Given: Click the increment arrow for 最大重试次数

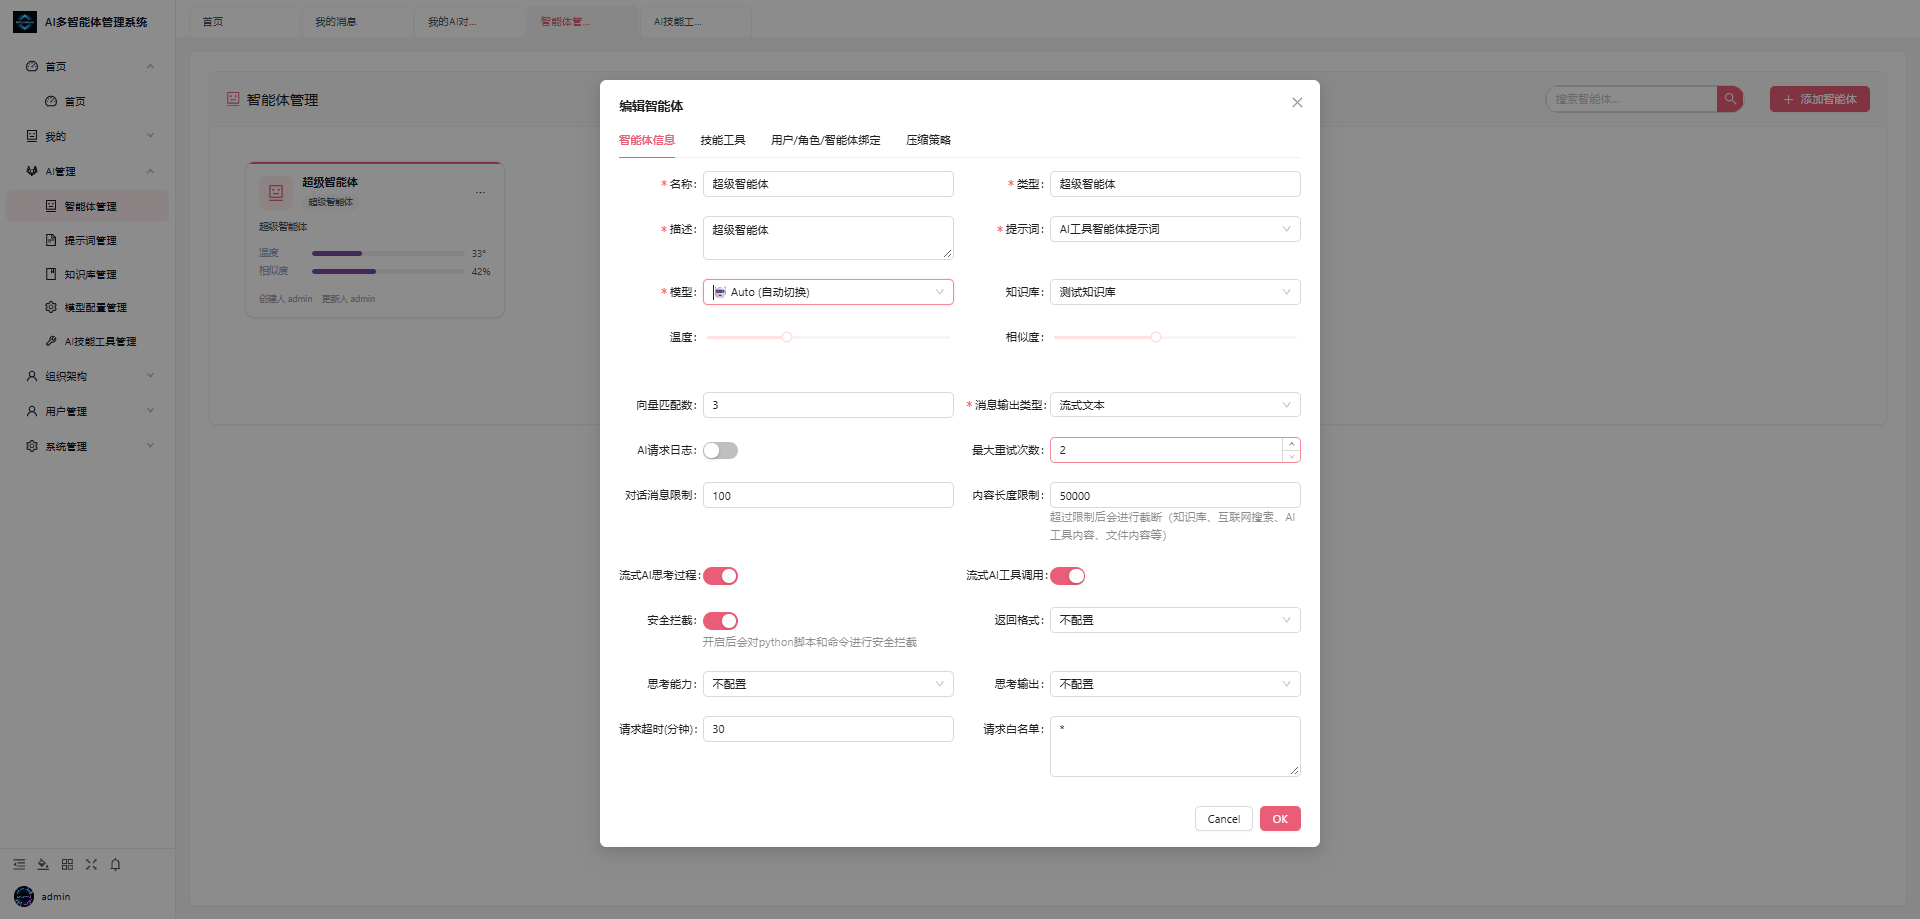Looking at the screenshot, I should [1291, 444].
